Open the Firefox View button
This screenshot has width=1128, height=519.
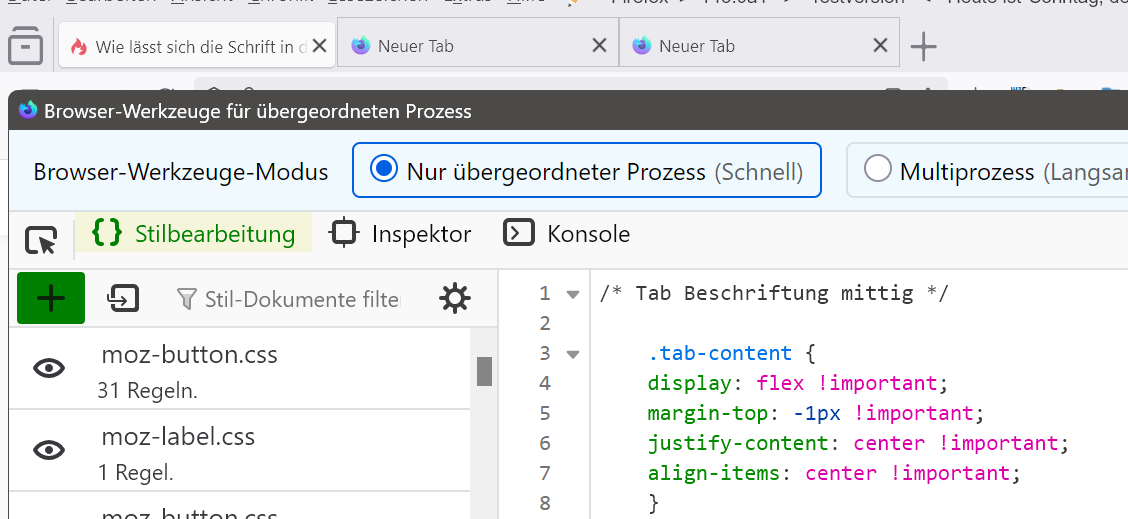coord(25,46)
